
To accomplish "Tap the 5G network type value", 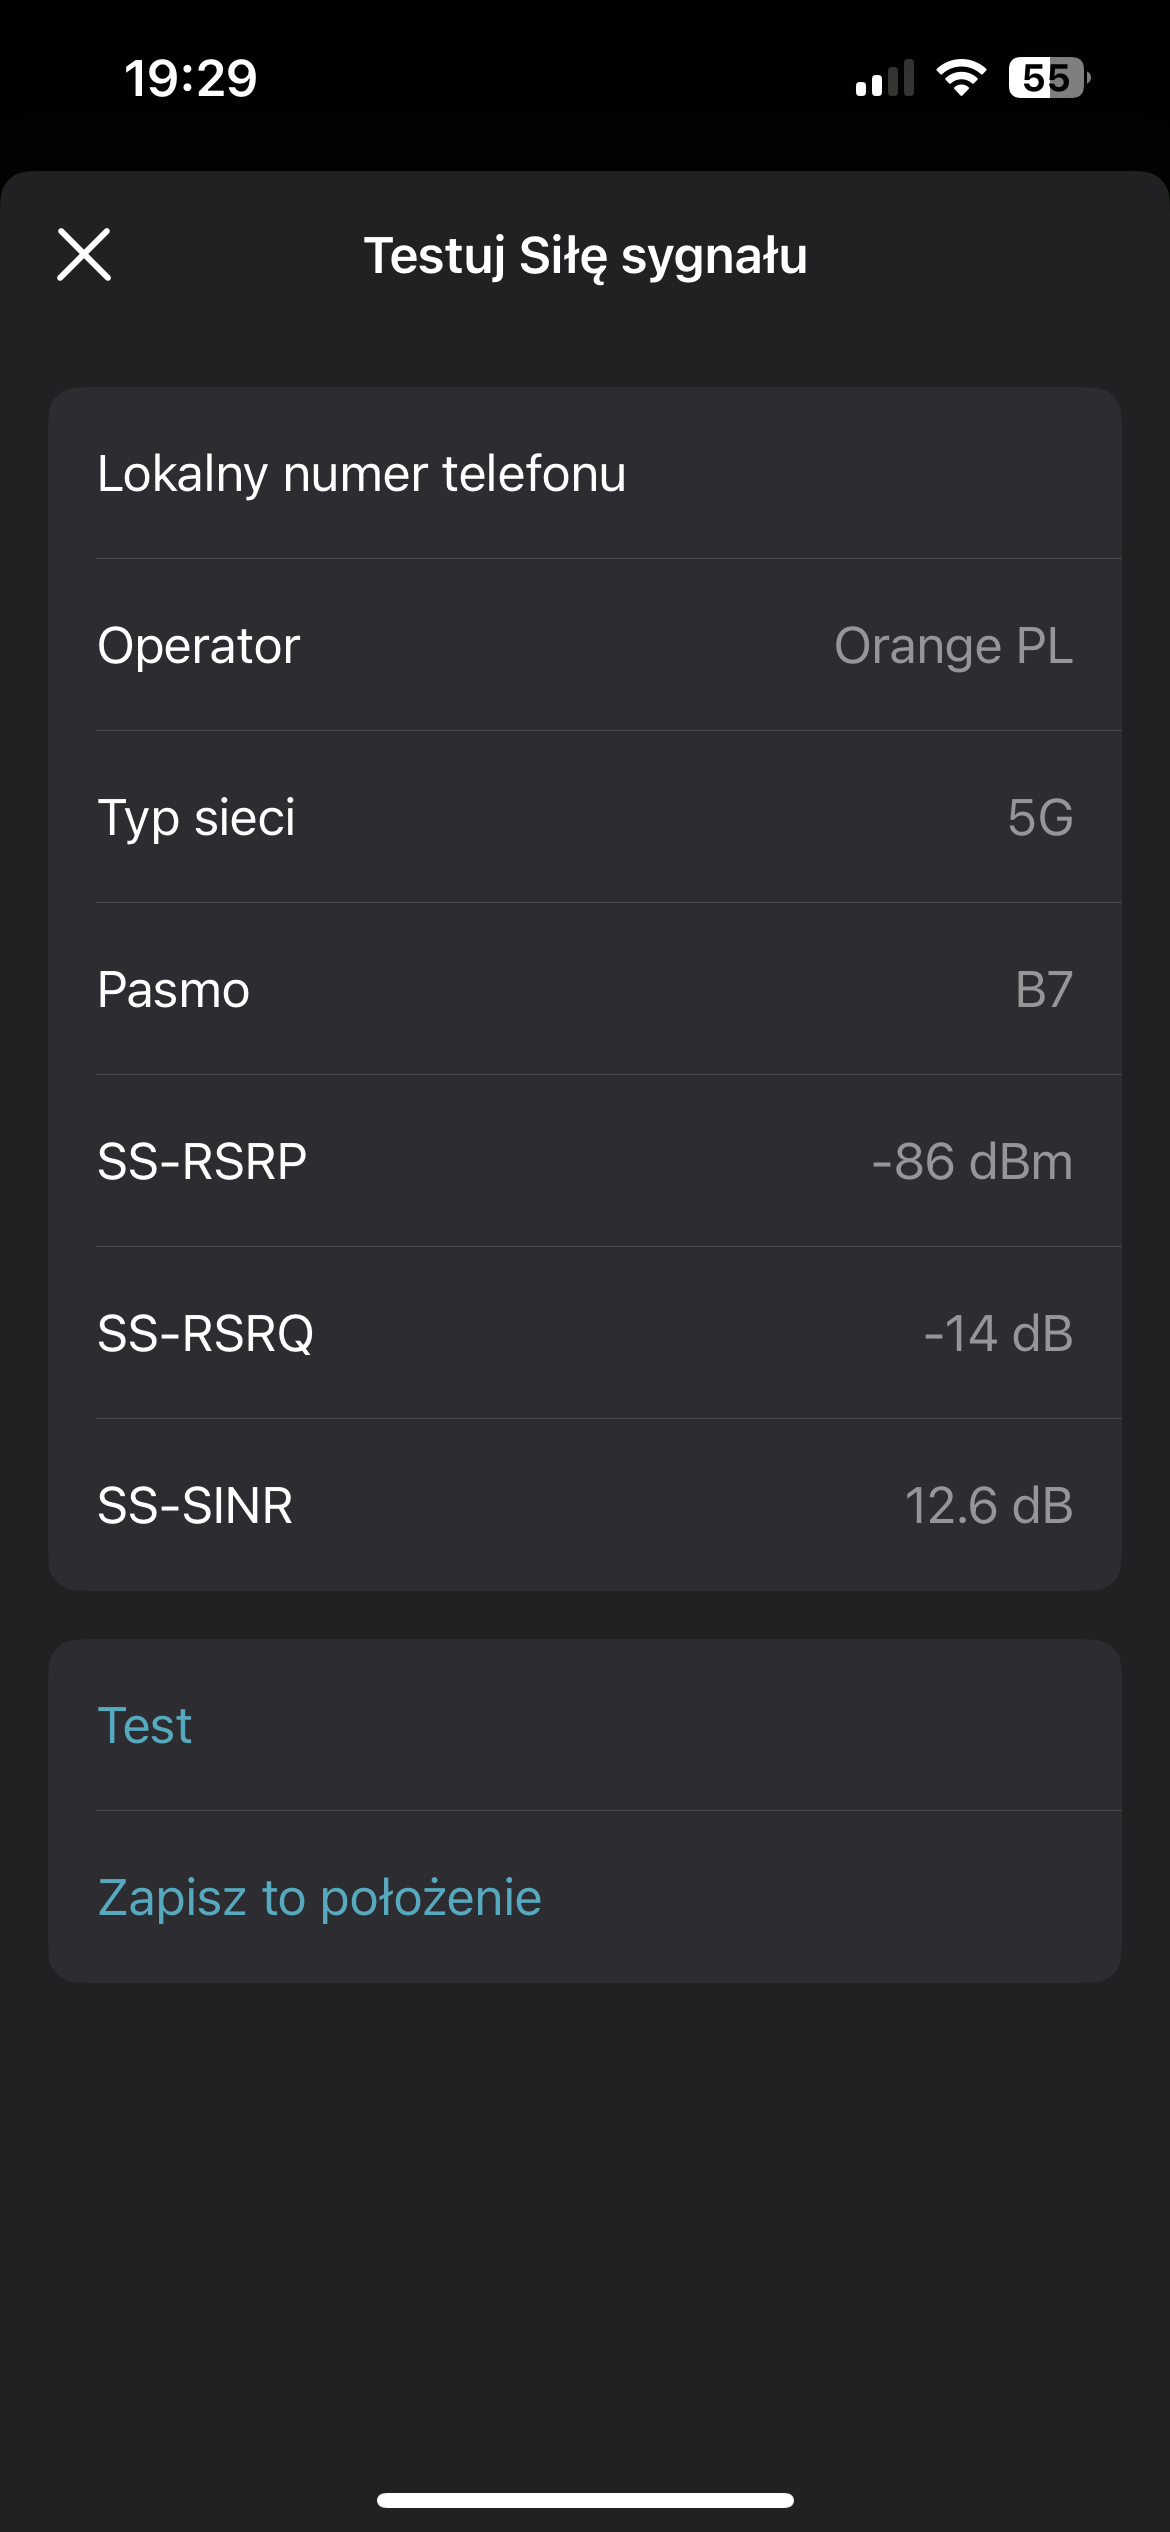I will tap(1040, 817).
